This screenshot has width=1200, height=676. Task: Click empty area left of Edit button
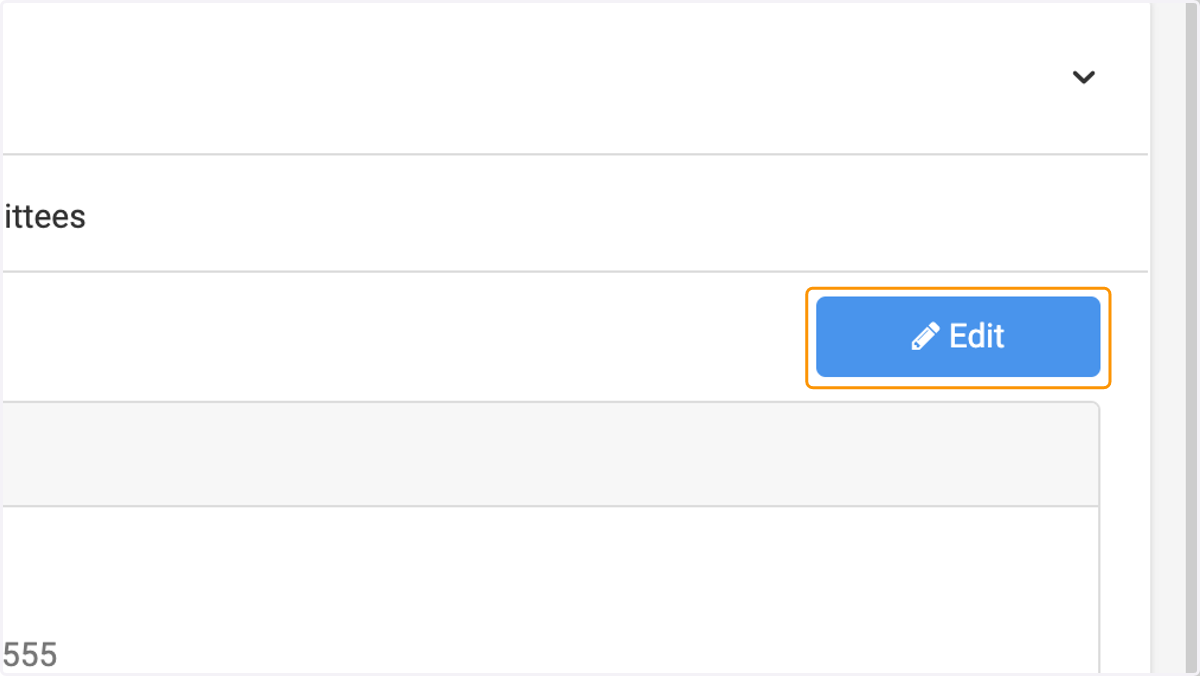(400, 337)
